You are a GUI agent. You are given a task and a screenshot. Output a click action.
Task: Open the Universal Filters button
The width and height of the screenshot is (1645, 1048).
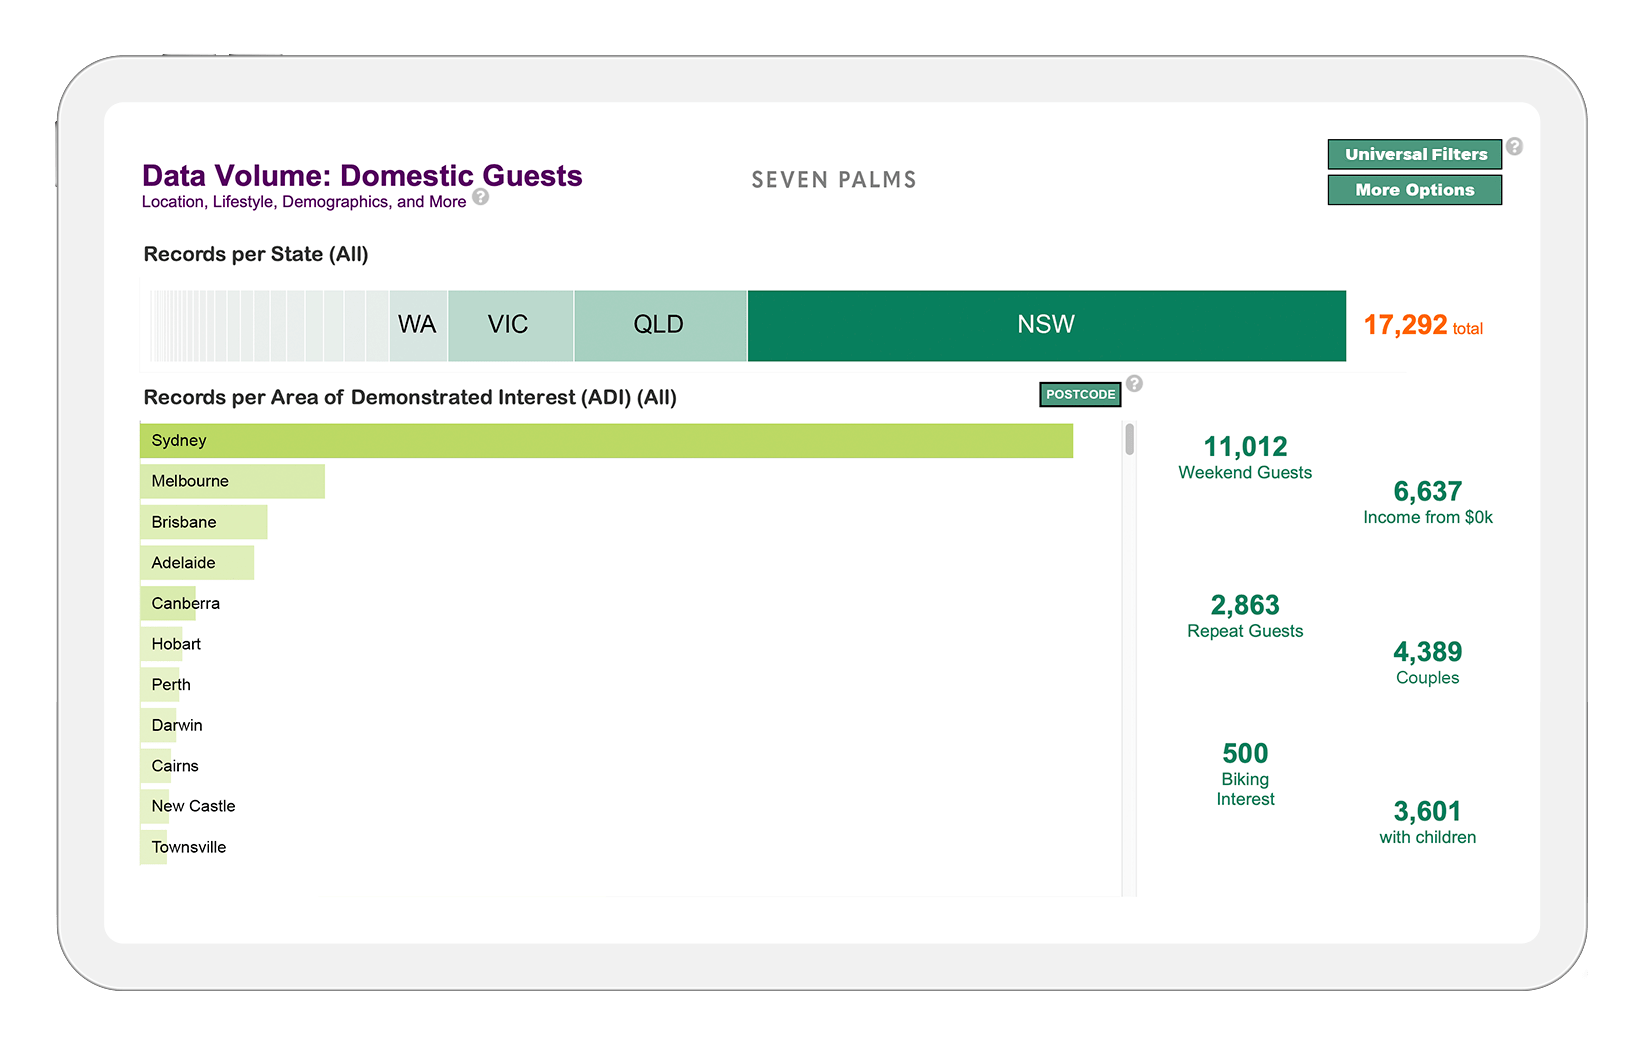point(1415,154)
